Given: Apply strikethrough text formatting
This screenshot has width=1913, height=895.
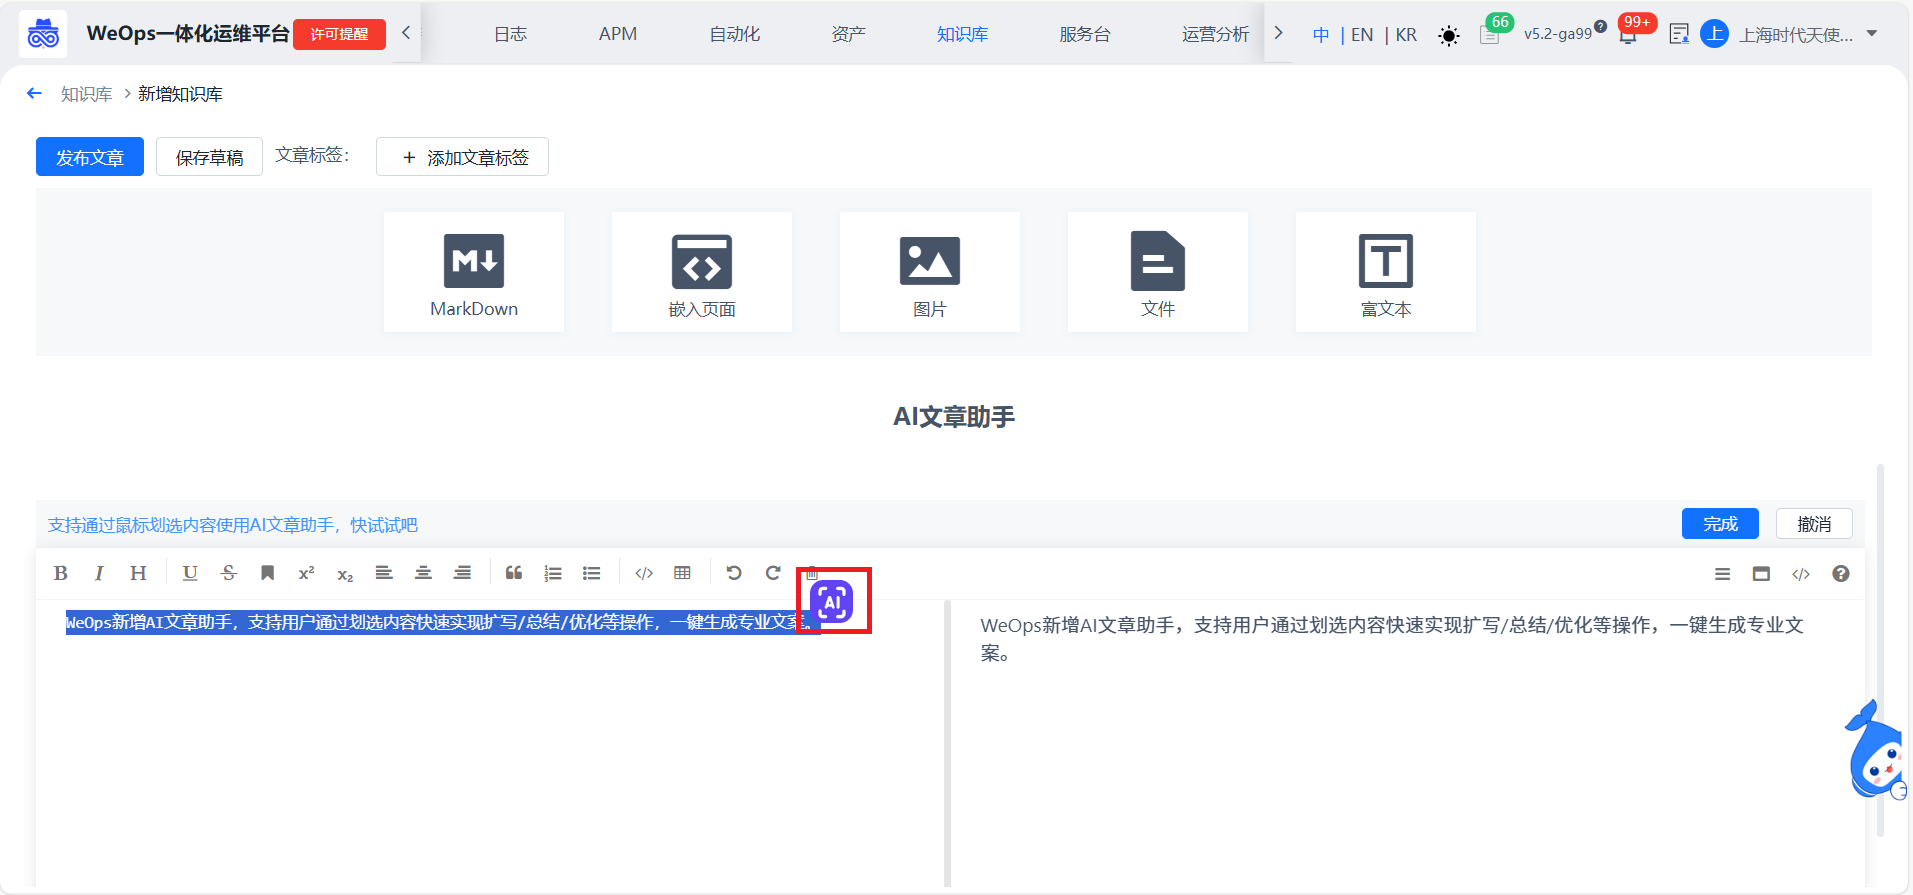Looking at the screenshot, I should (x=229, y=573).
